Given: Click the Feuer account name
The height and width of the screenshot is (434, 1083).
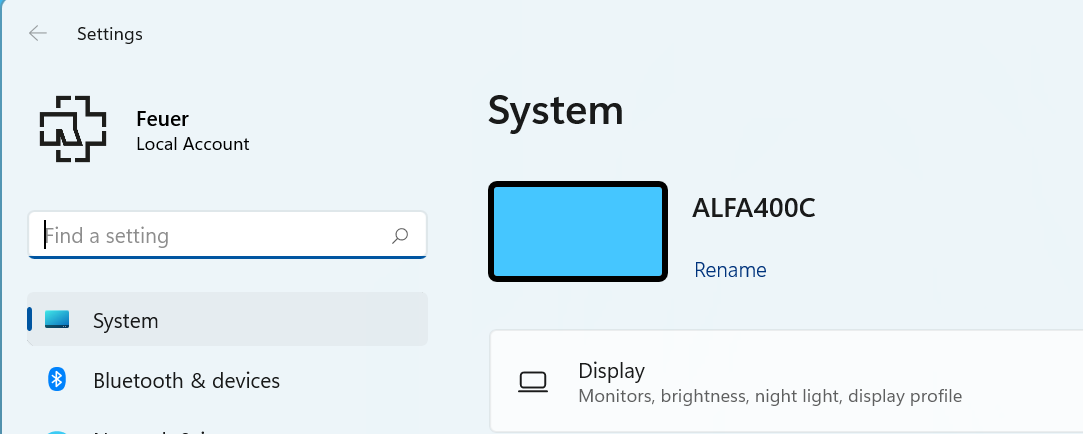Looking at the screenshot, I should point(162,119).
